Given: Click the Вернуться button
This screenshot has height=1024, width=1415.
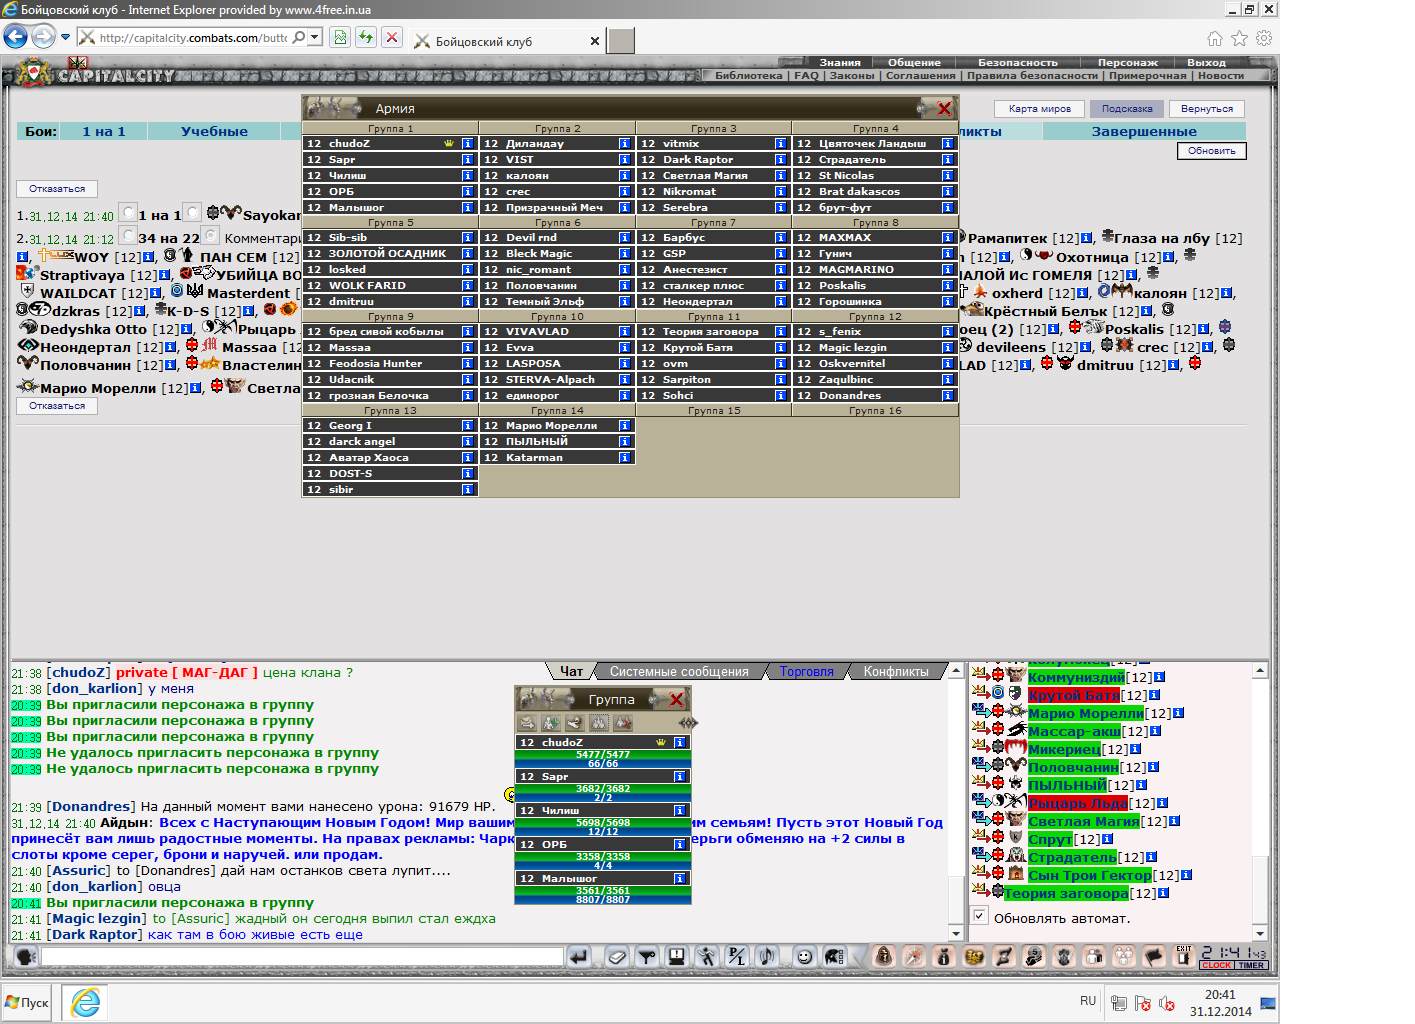Looking at the screenshot, I should [1207, 109].
